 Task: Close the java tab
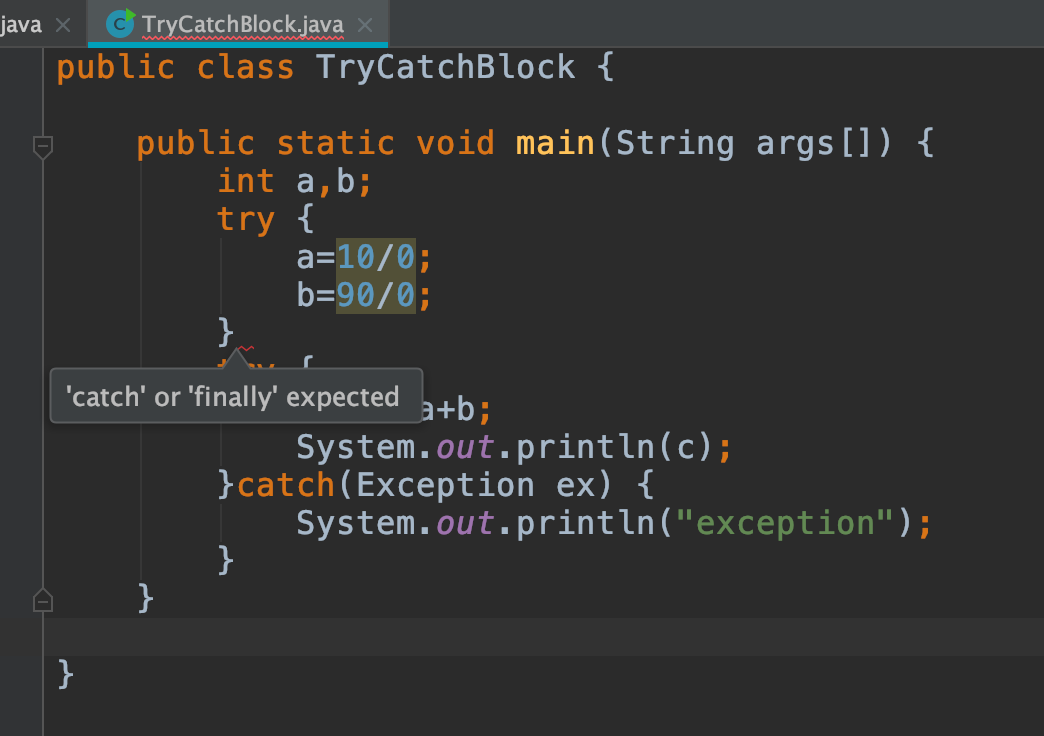pyautogui.click(x=61, y=26)
